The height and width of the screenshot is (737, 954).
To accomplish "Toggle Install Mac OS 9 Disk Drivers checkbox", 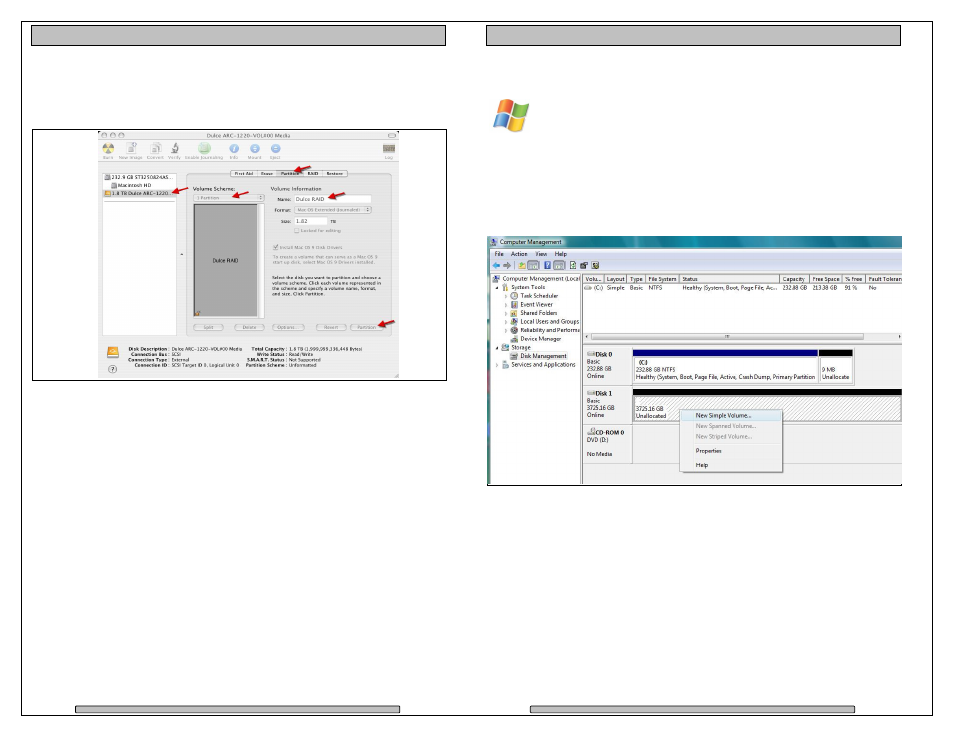I will tap(276, 247).
